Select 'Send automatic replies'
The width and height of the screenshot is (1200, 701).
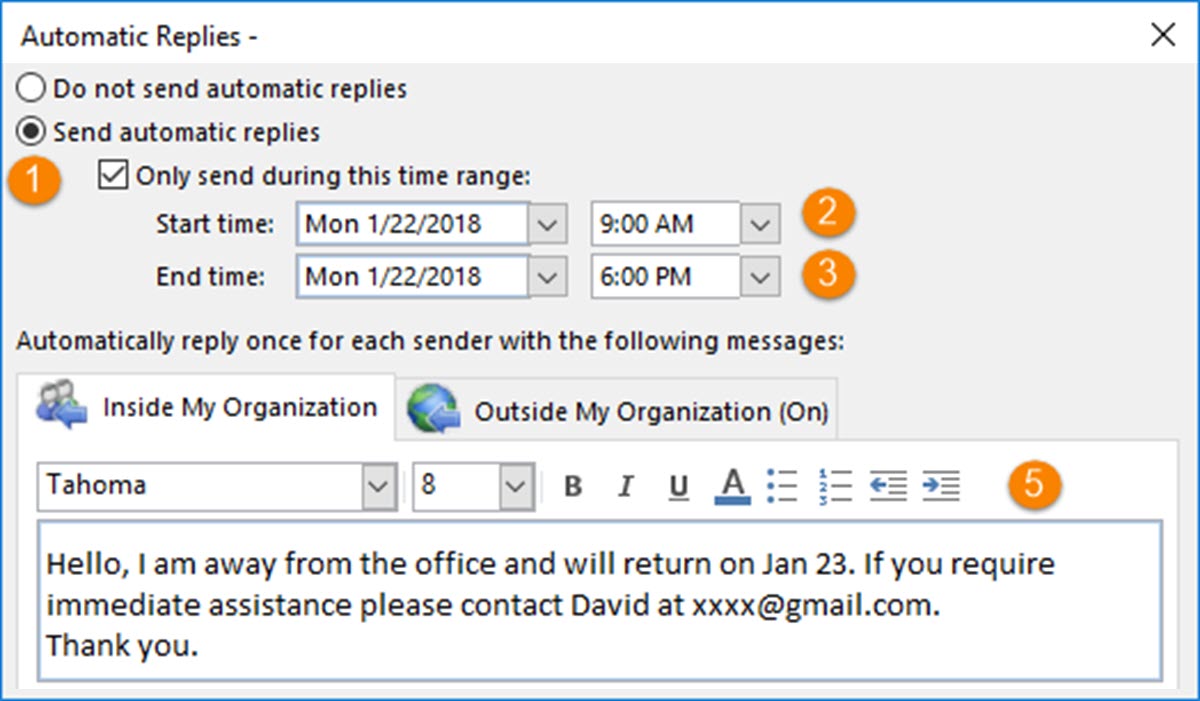pos(31,131)
